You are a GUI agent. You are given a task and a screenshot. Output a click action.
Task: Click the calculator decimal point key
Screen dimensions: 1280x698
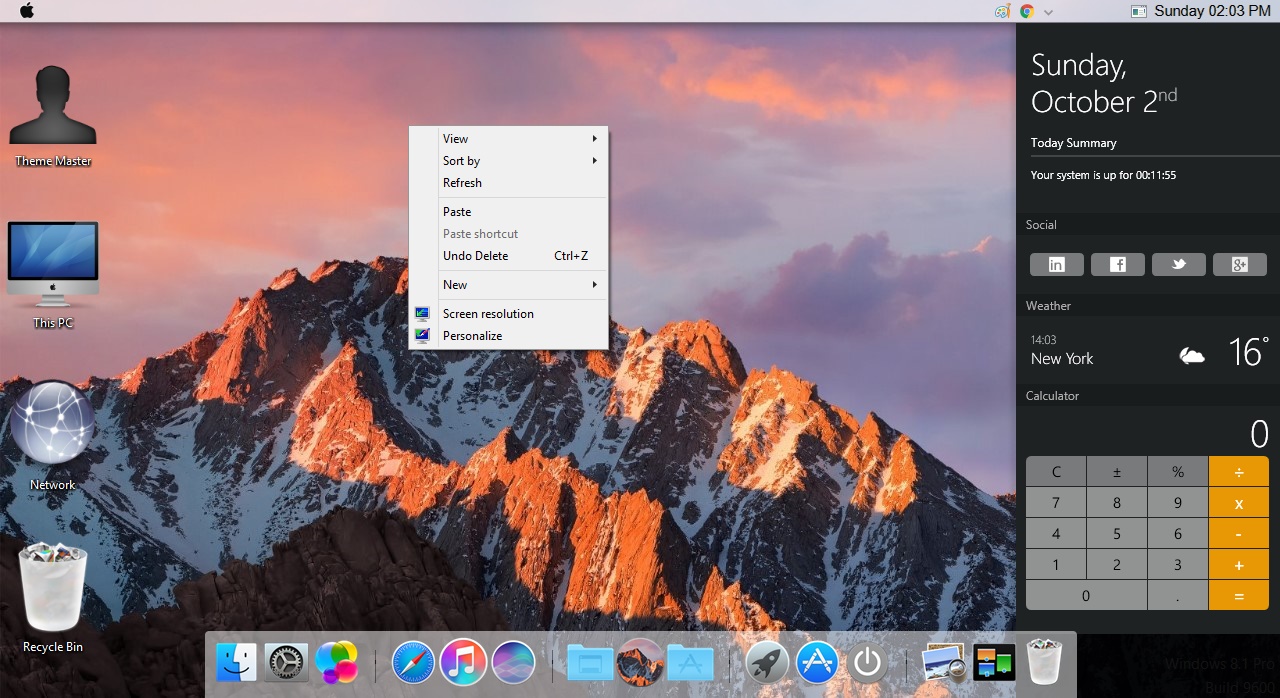(x=1178, y=595)
